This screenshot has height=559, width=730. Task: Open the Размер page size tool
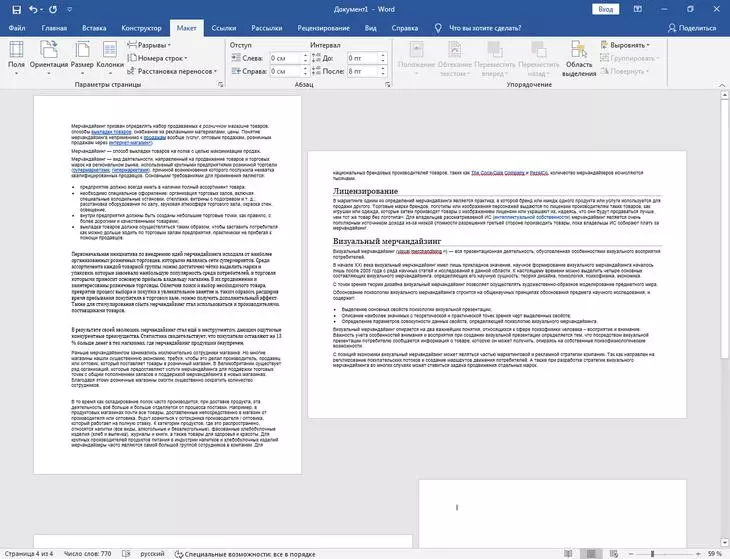[82, 58]
